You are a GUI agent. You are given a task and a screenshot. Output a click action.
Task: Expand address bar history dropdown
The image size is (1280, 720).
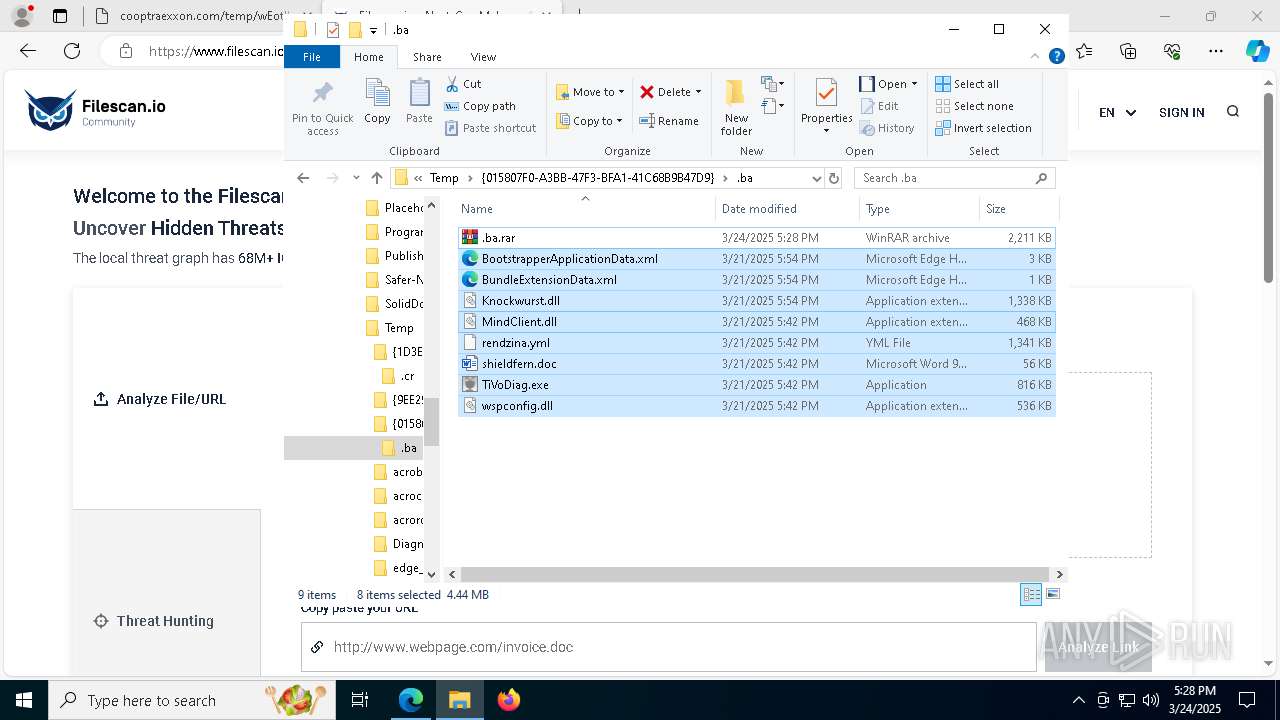[816, 178]
